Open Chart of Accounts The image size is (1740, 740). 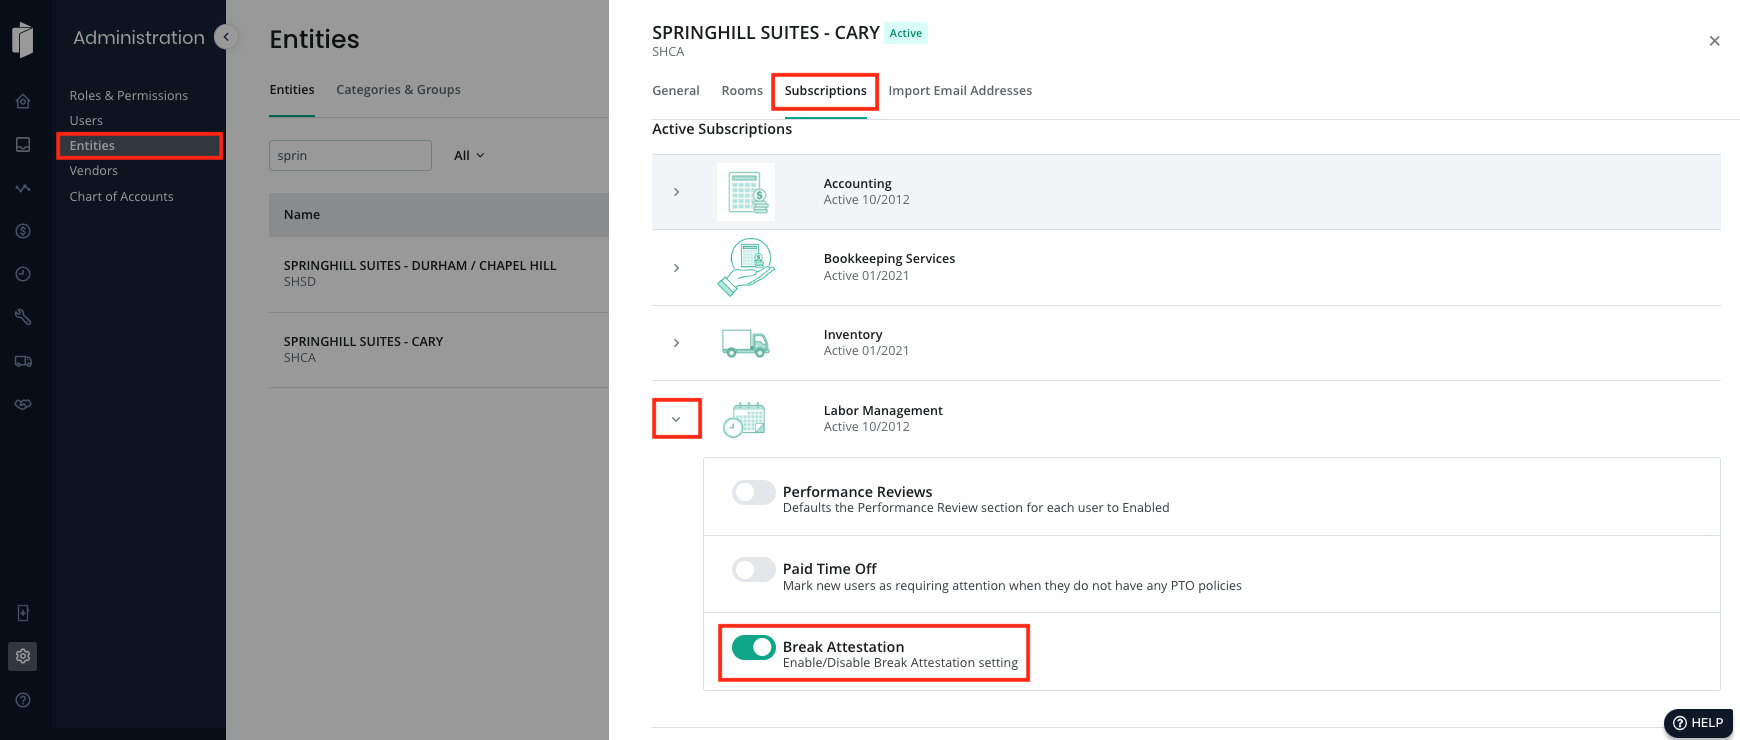coord(122,197)
